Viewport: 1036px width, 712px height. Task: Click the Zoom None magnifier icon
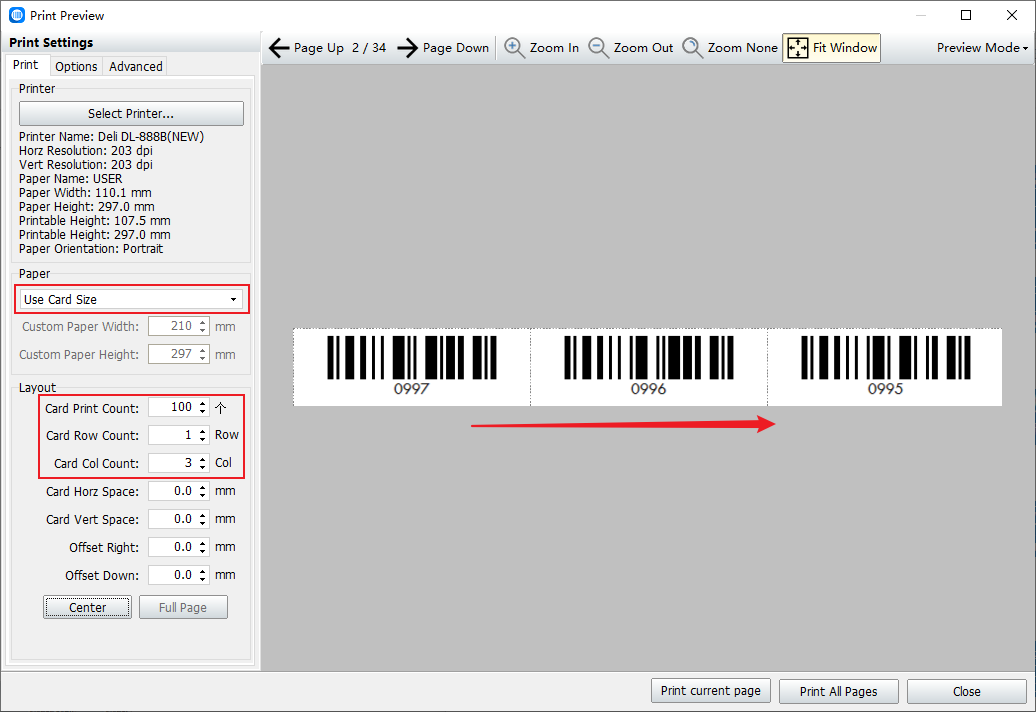click(x=692, y=48)
